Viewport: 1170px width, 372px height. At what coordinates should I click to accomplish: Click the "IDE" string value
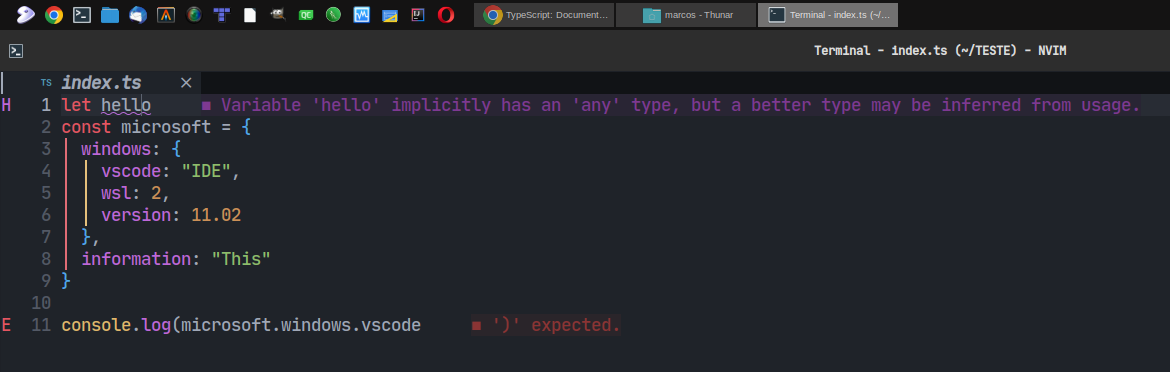[x=206, y=171]
